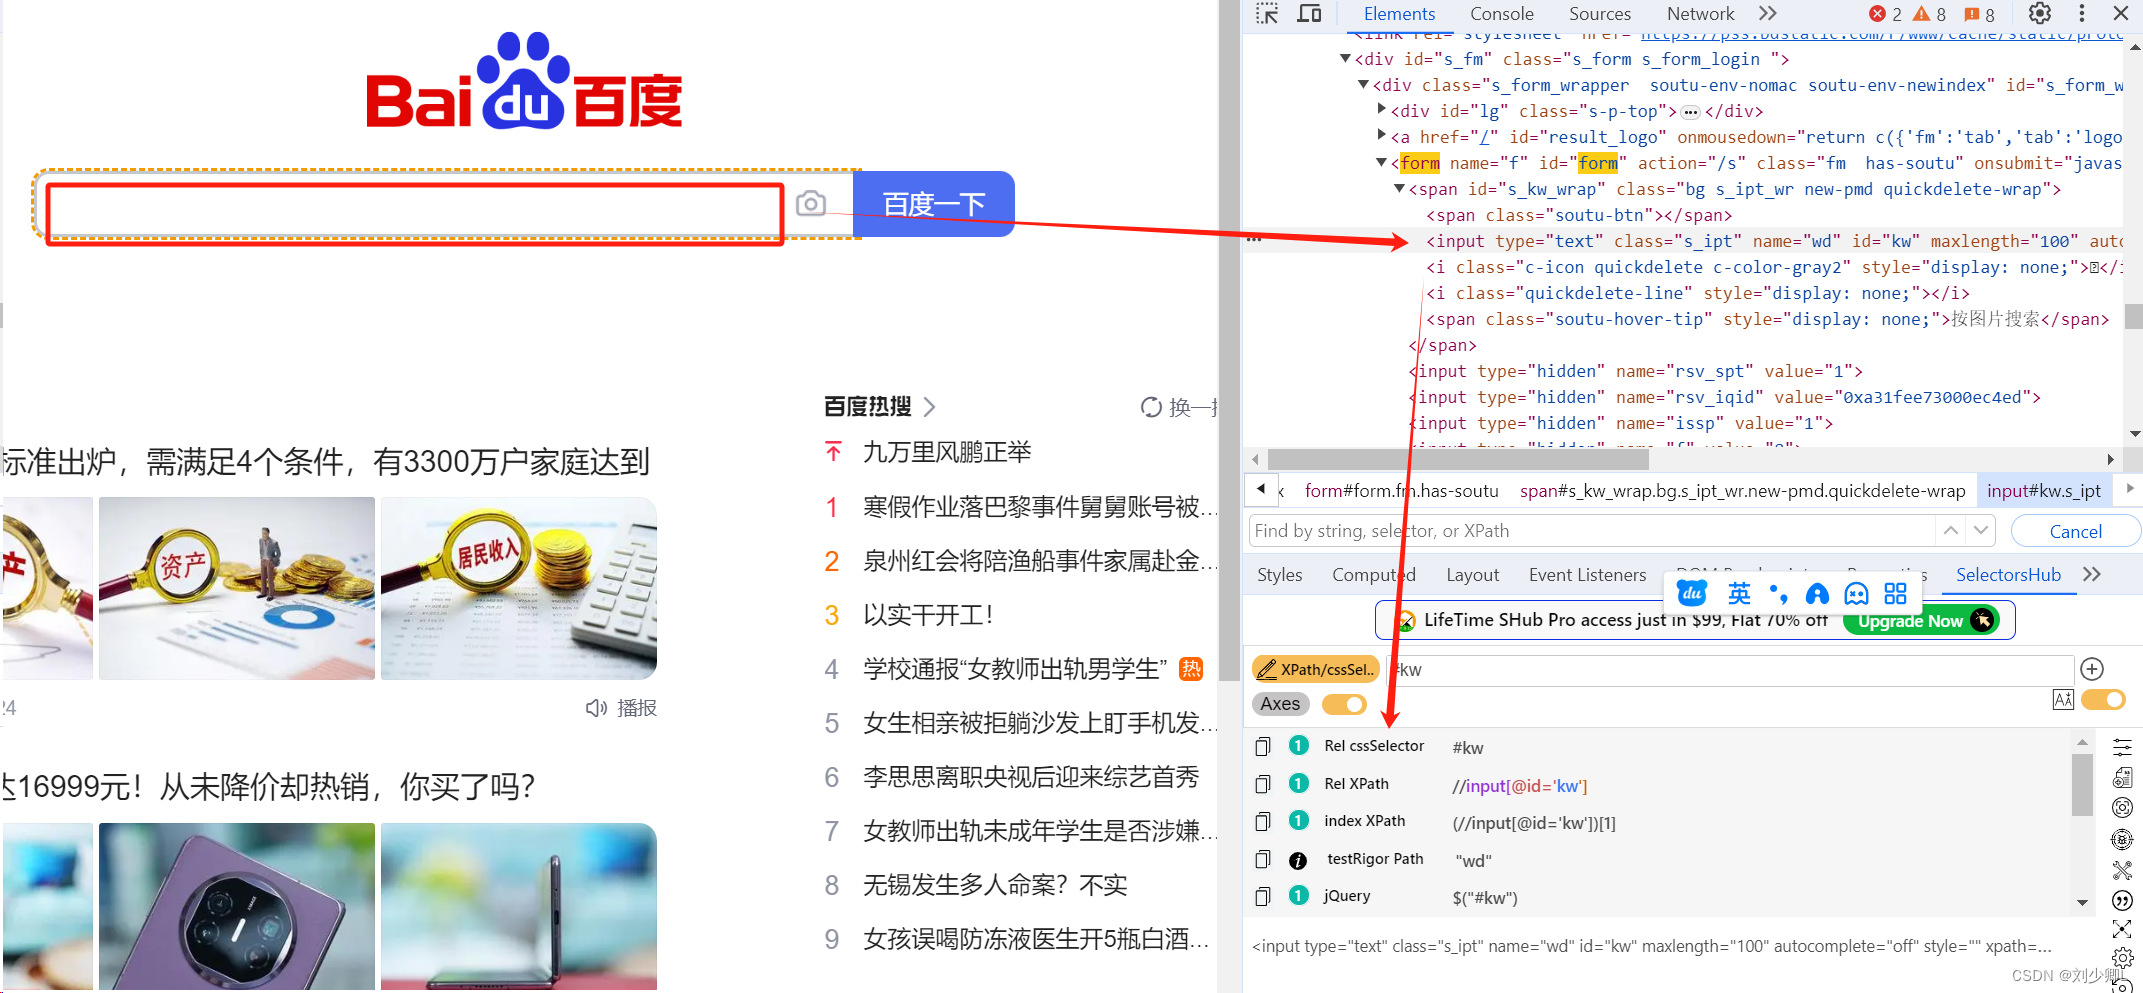Image resolution: width=2143 pixels, height=993 pixels.
Task: Open DevTools three-dot customize menu
Action: [x=2082, y=13]
